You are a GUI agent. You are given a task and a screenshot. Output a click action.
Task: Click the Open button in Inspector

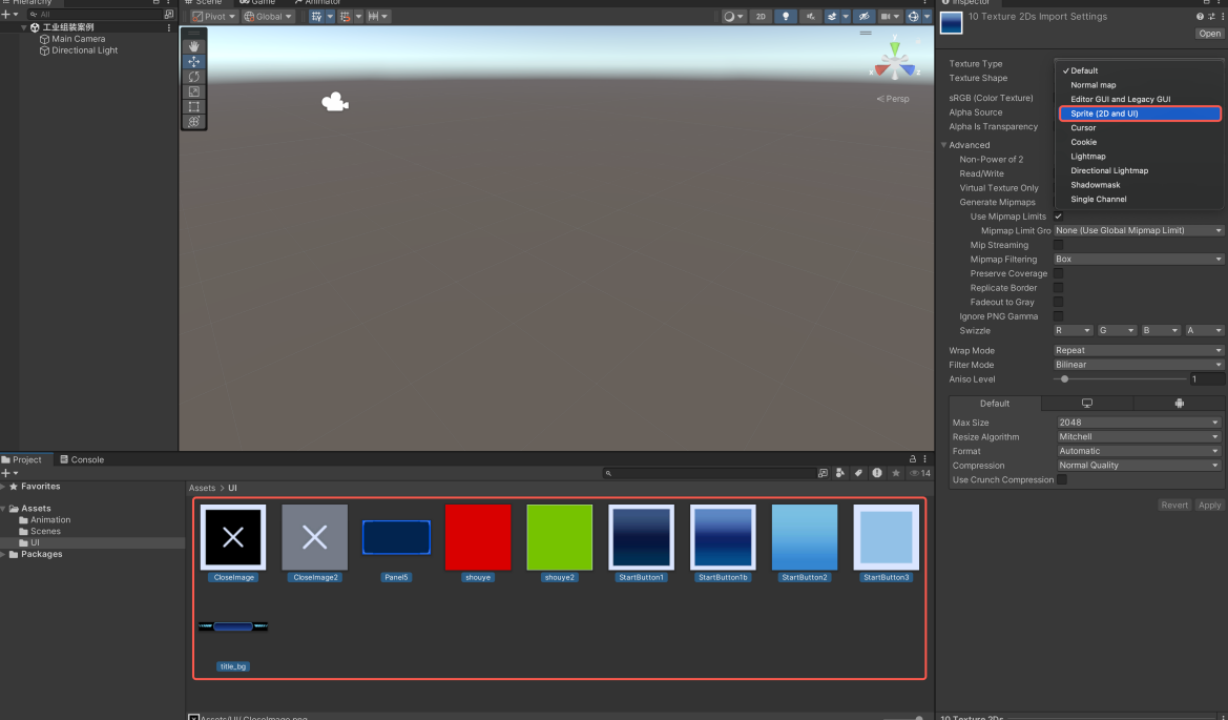(1210, 34)
